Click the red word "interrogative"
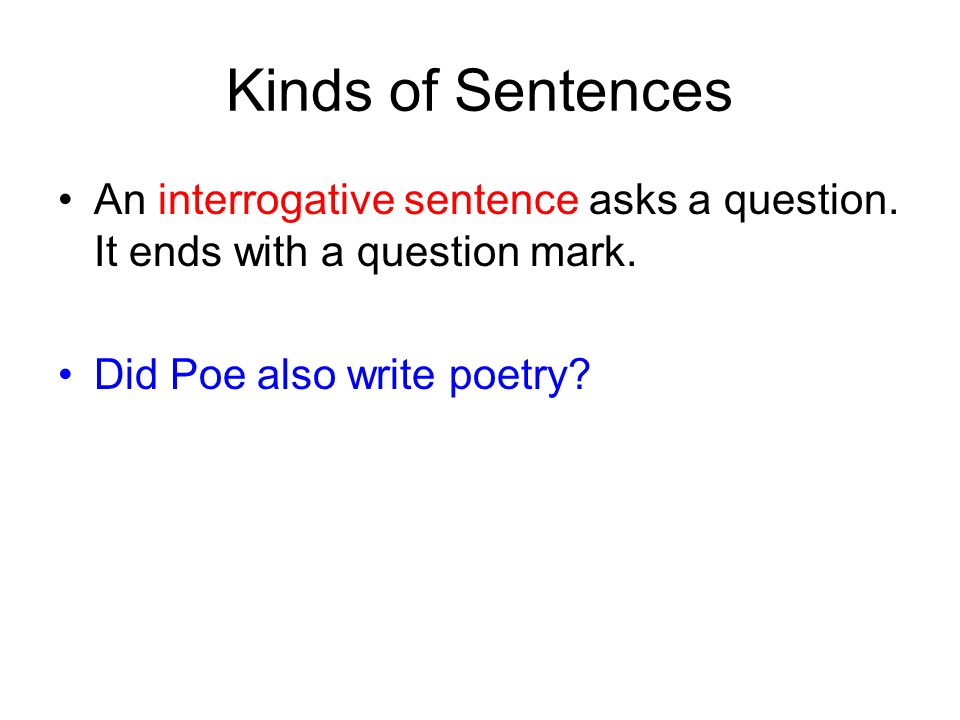This screenshot has width=960, height=720. click(x=276, y=200)
